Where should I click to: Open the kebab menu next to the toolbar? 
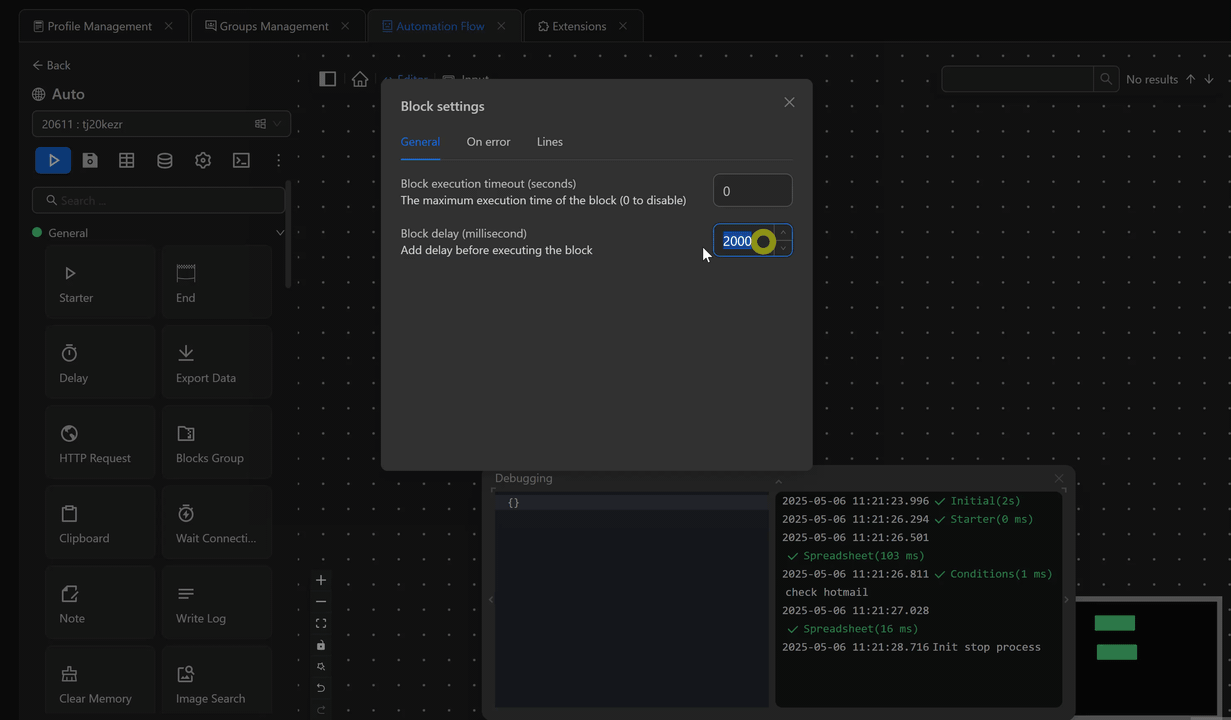tap(279, 160)
